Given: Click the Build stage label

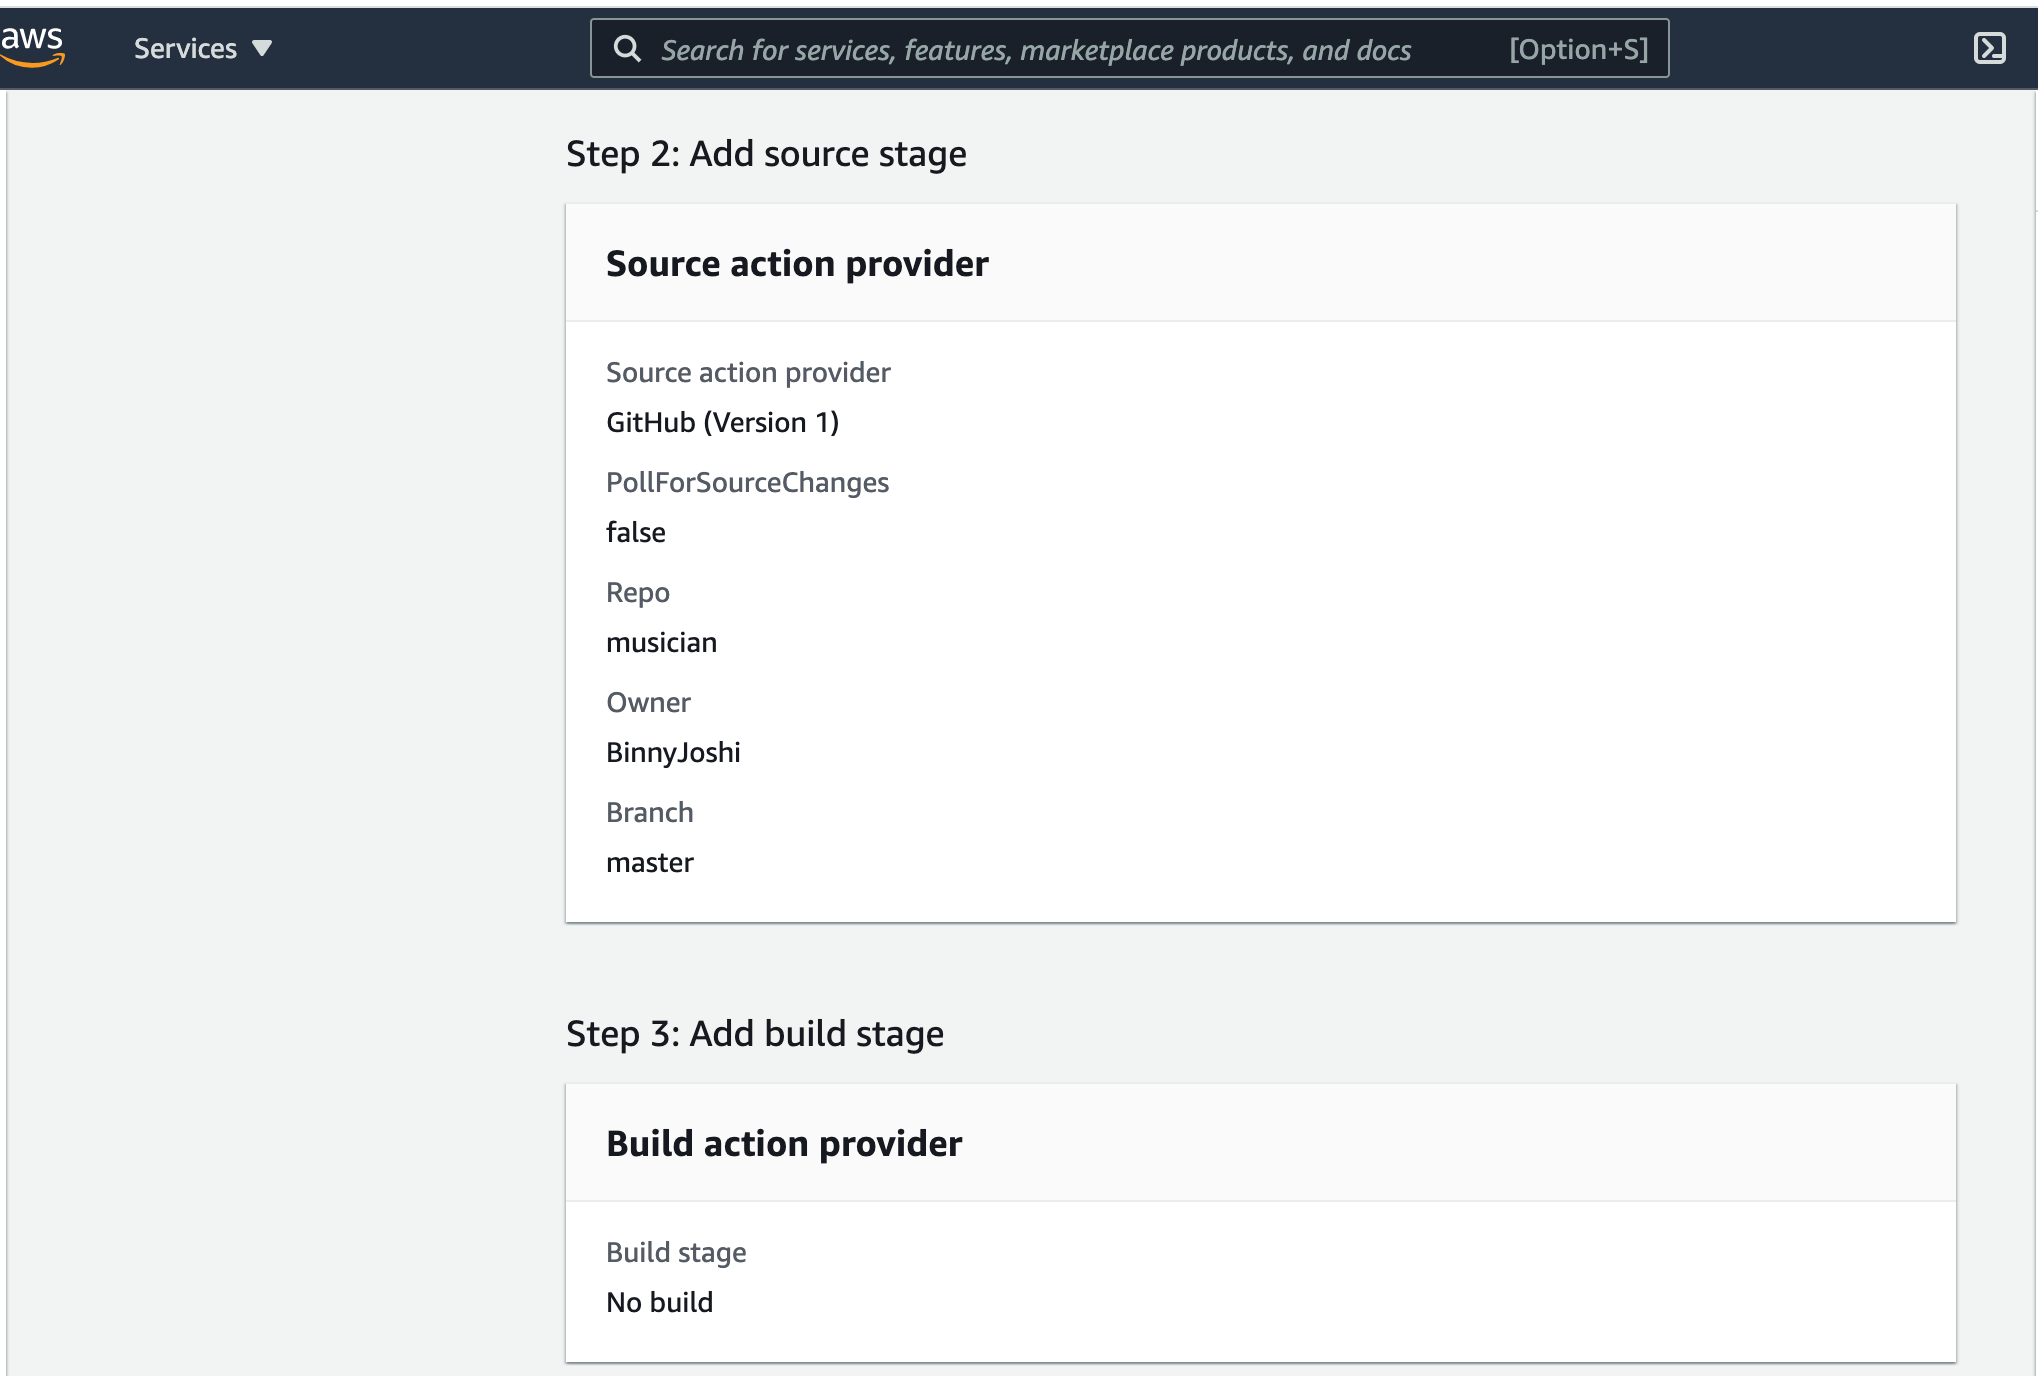Looking at the screenshot, I should (676, 1252).
